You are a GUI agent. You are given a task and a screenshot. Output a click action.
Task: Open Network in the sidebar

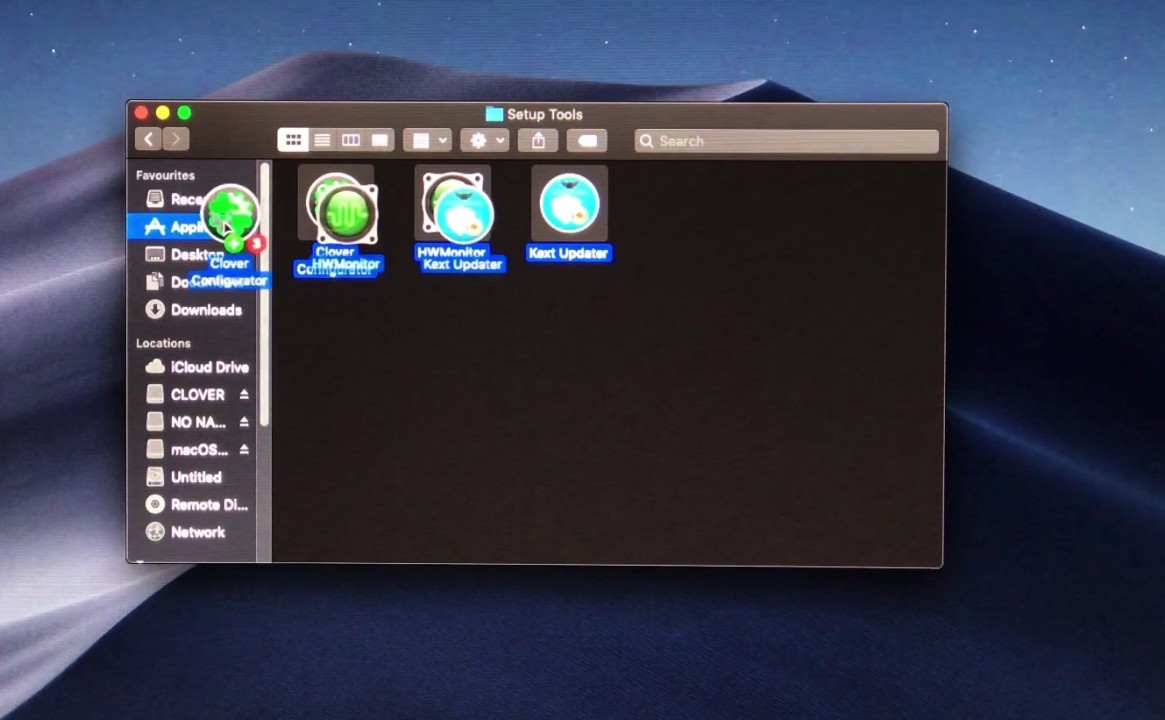[x=192, y=532]
